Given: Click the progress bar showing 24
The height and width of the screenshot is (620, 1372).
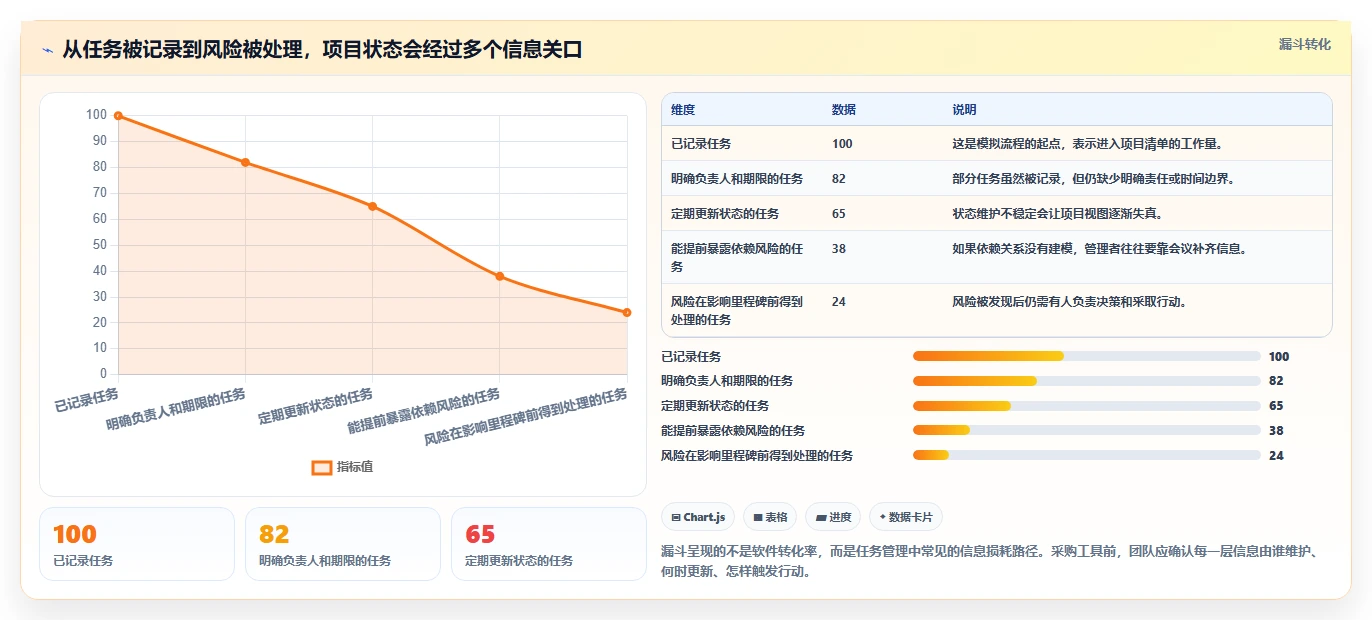Looking at the screenshot, I should click(x=1087, y=456).
